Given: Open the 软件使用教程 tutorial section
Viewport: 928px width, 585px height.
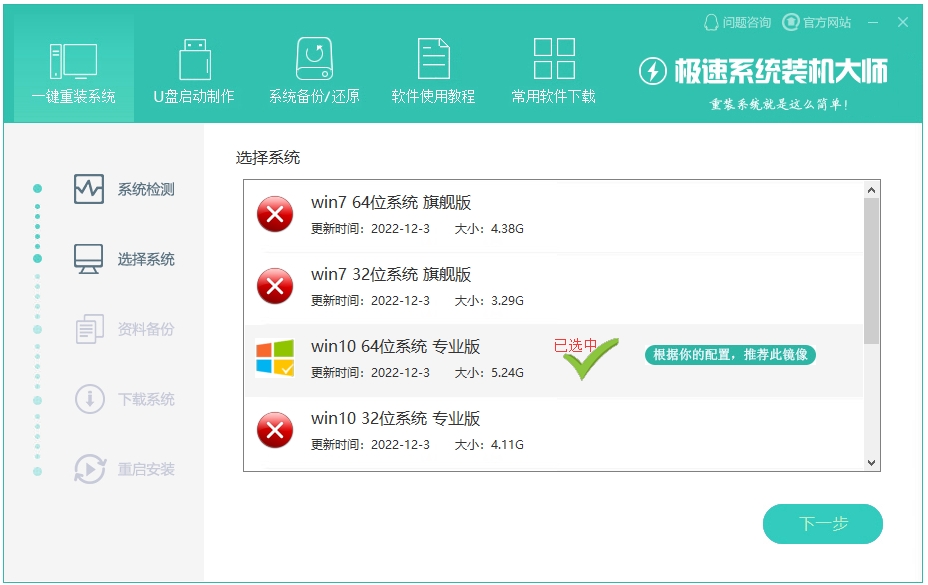Looking at the screenshot, I should (x=432, y=65).
